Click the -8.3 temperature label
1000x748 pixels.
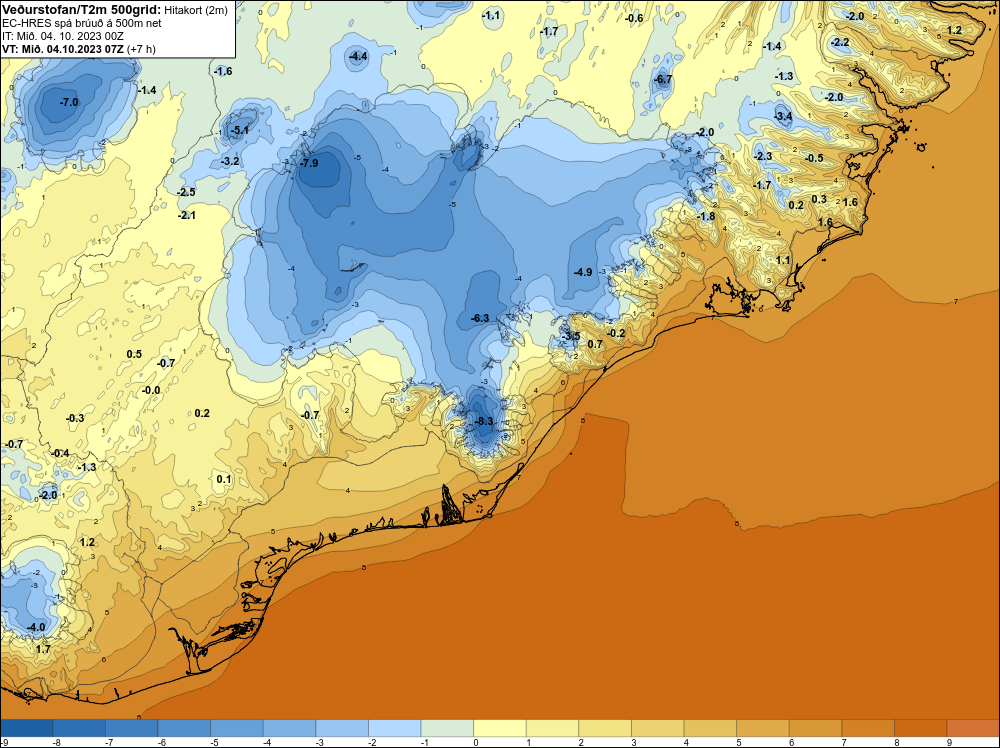484,421
